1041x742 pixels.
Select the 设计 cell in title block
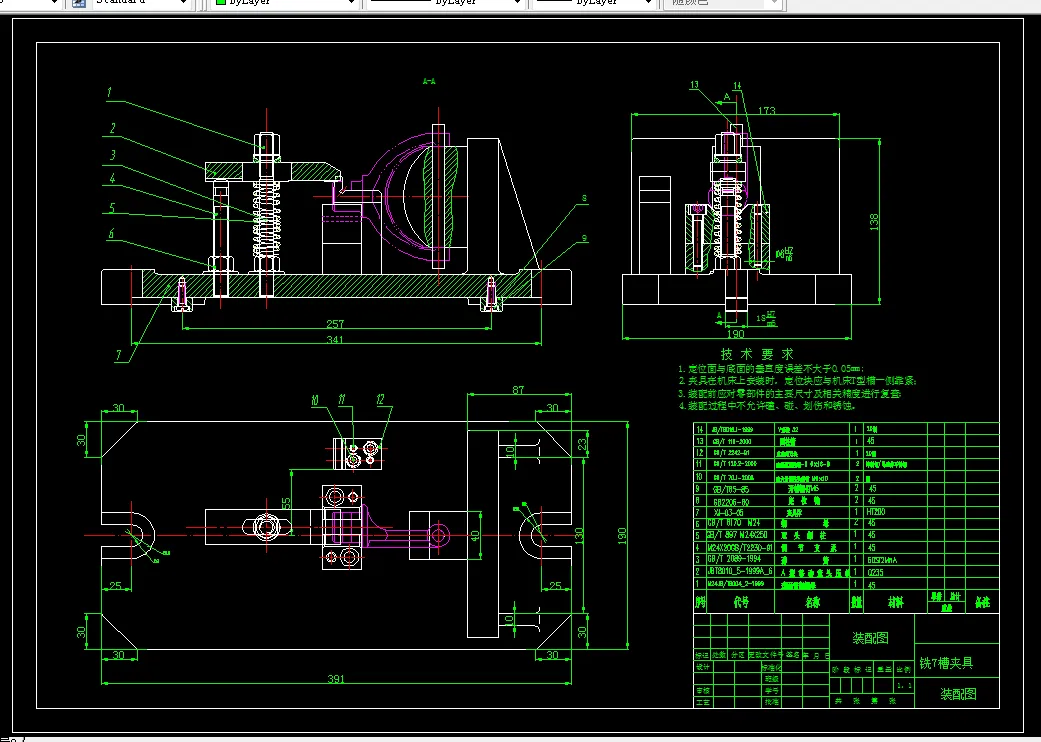click(x=702, y=667)
